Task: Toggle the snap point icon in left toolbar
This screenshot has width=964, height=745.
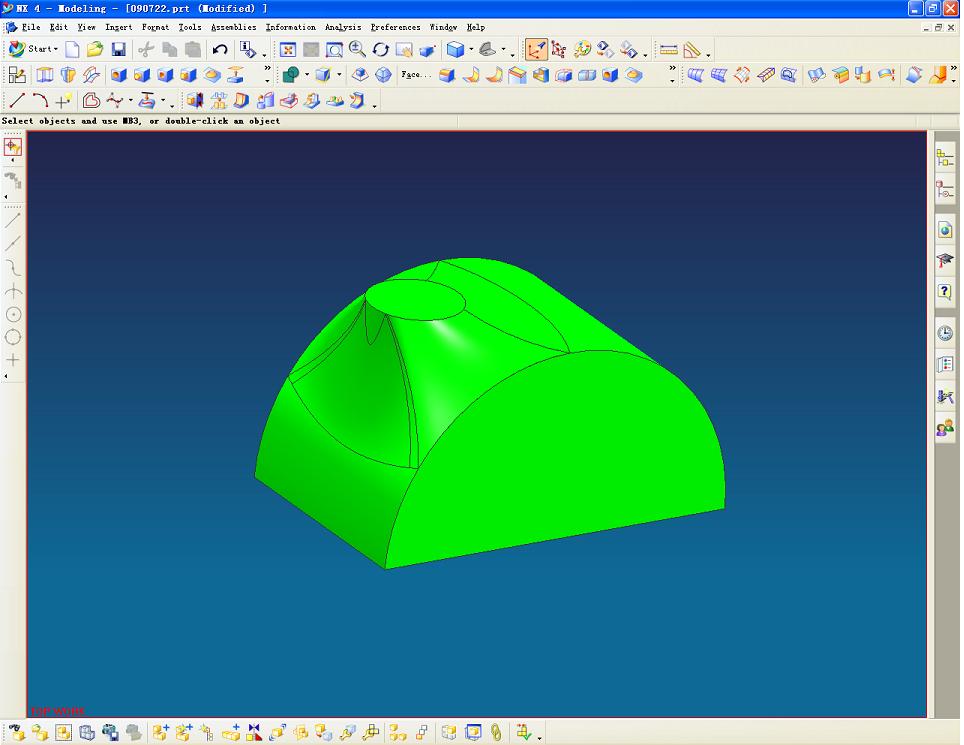Action: coord(13,147)
